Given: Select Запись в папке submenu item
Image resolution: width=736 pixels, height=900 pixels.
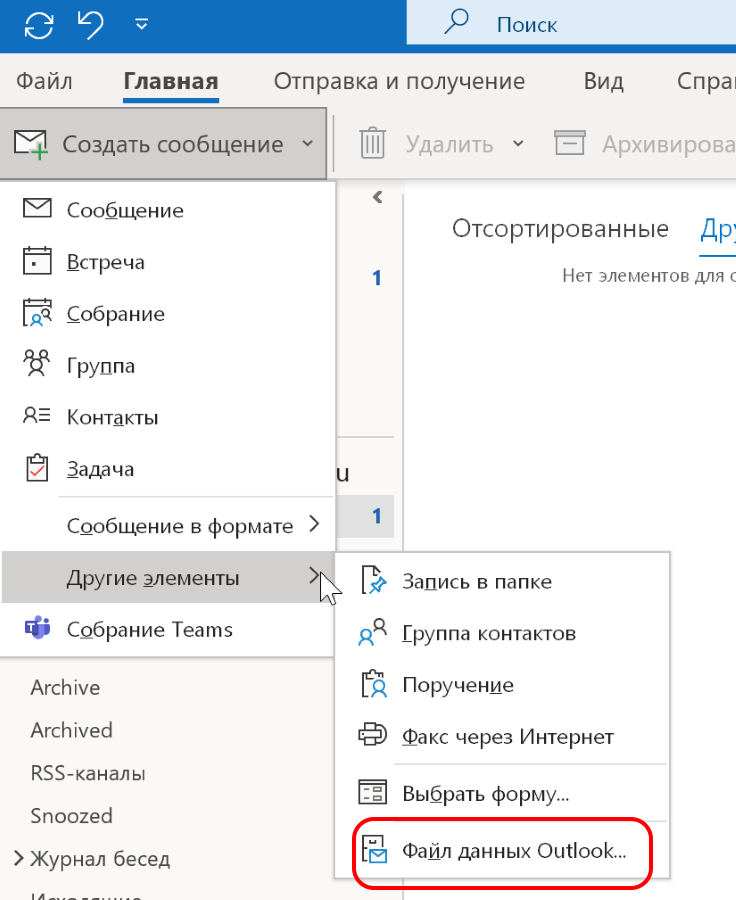Looking at the screenshot, I should 502,581.
